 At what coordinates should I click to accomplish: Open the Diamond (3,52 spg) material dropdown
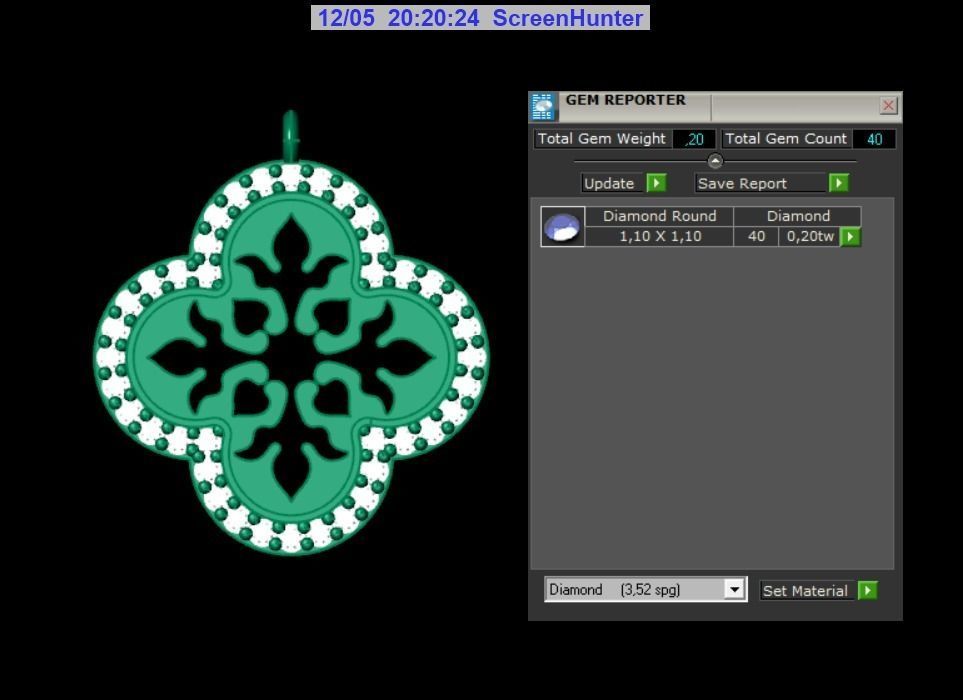(734, 589)
